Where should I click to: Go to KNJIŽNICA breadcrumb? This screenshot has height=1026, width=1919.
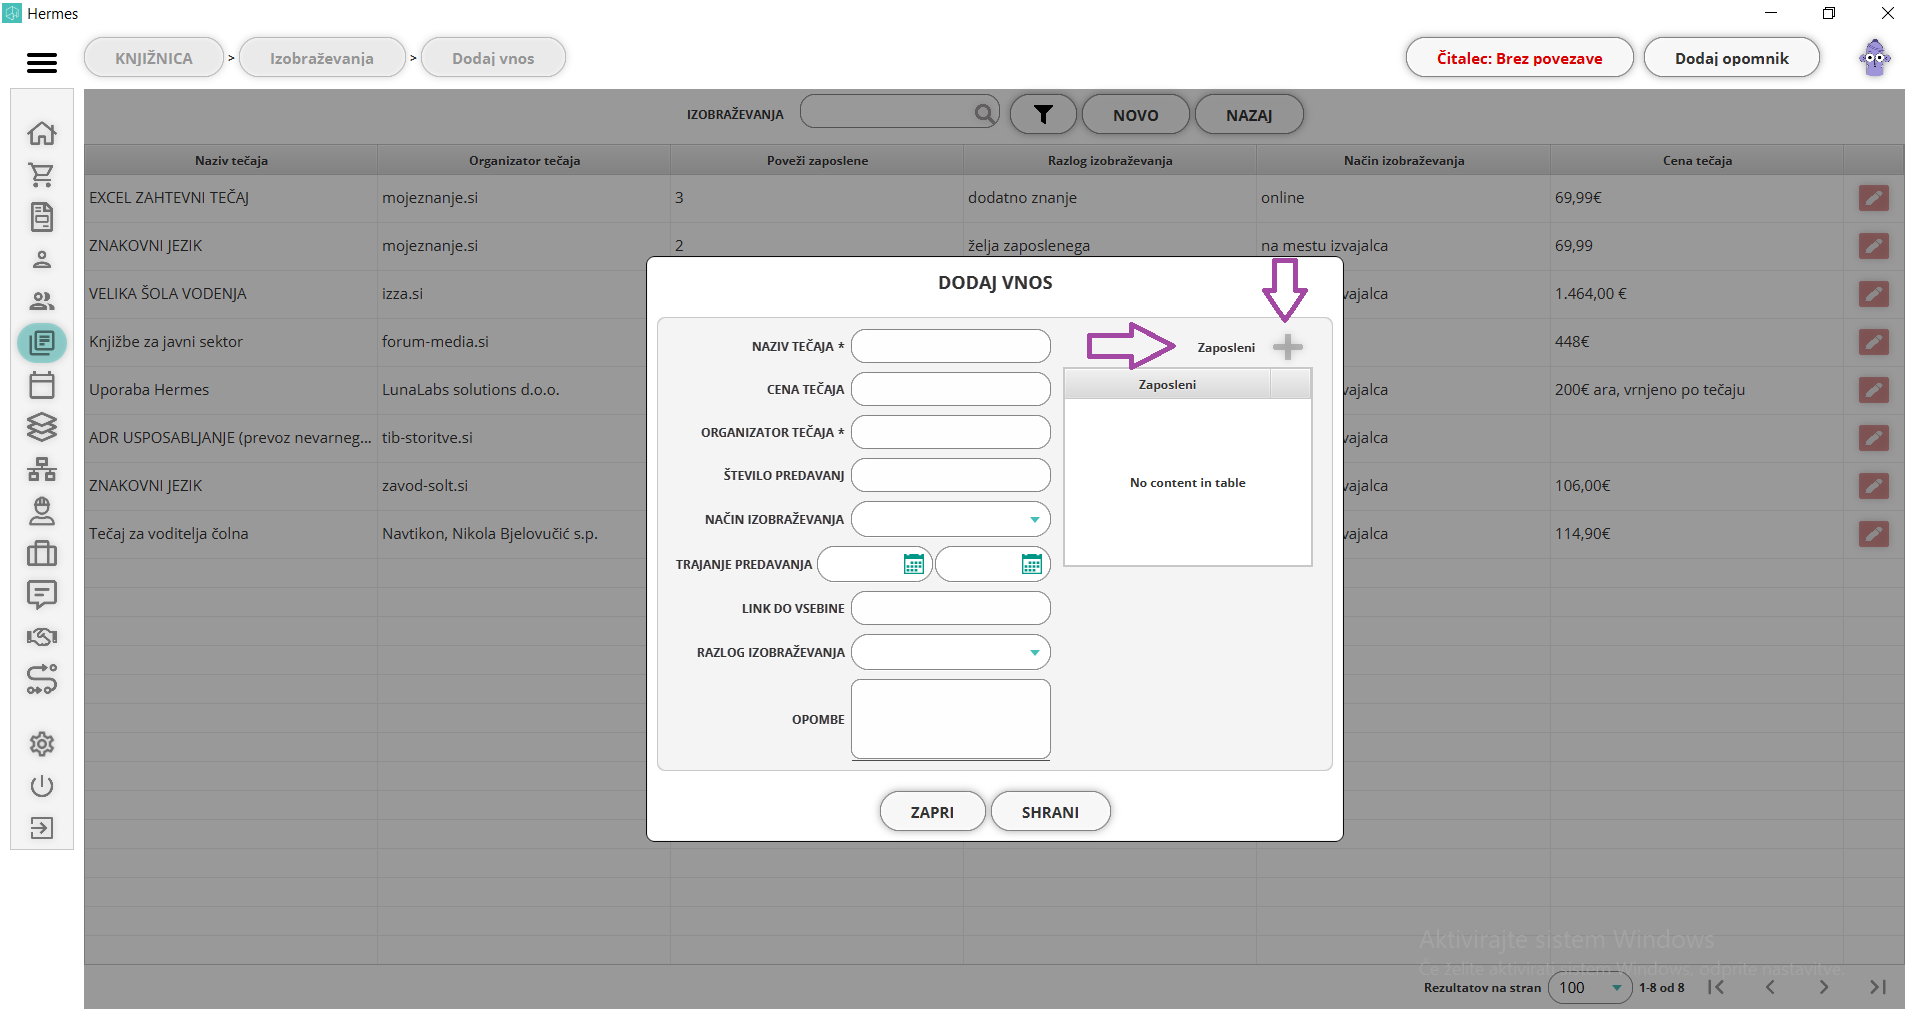click(154, 58)
